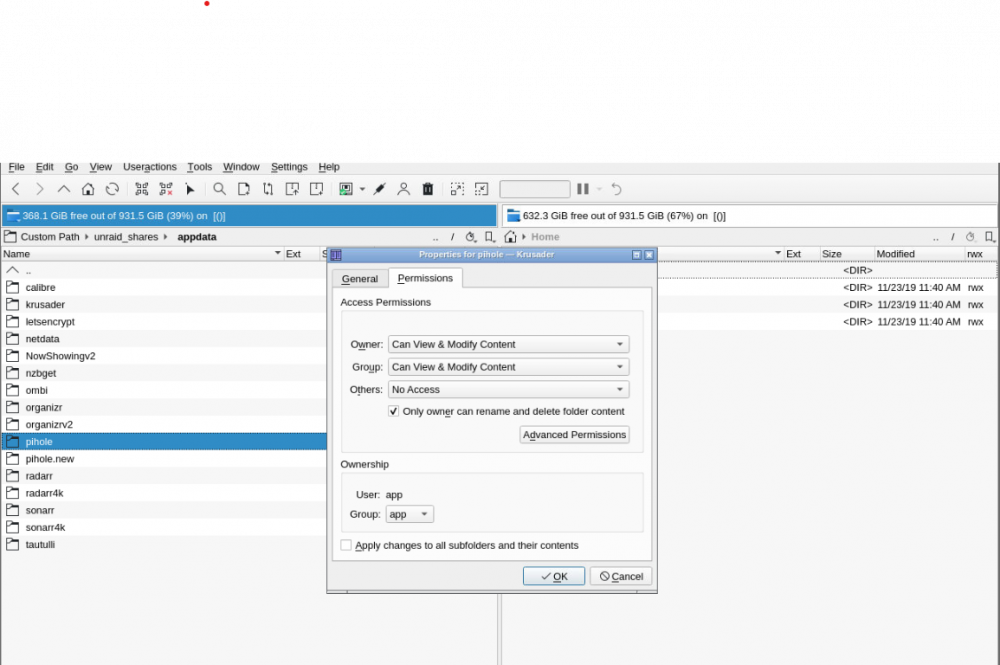The width and height of the screenshot is (1000, 665).
Task: Click the Unselect Group icon with red x
Action: [x=166, y=189]
